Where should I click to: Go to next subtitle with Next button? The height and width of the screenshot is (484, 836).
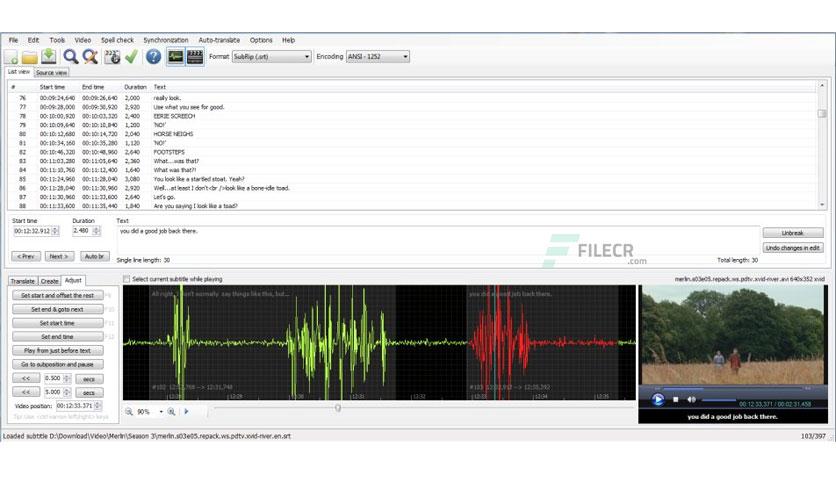click(59, 256)
